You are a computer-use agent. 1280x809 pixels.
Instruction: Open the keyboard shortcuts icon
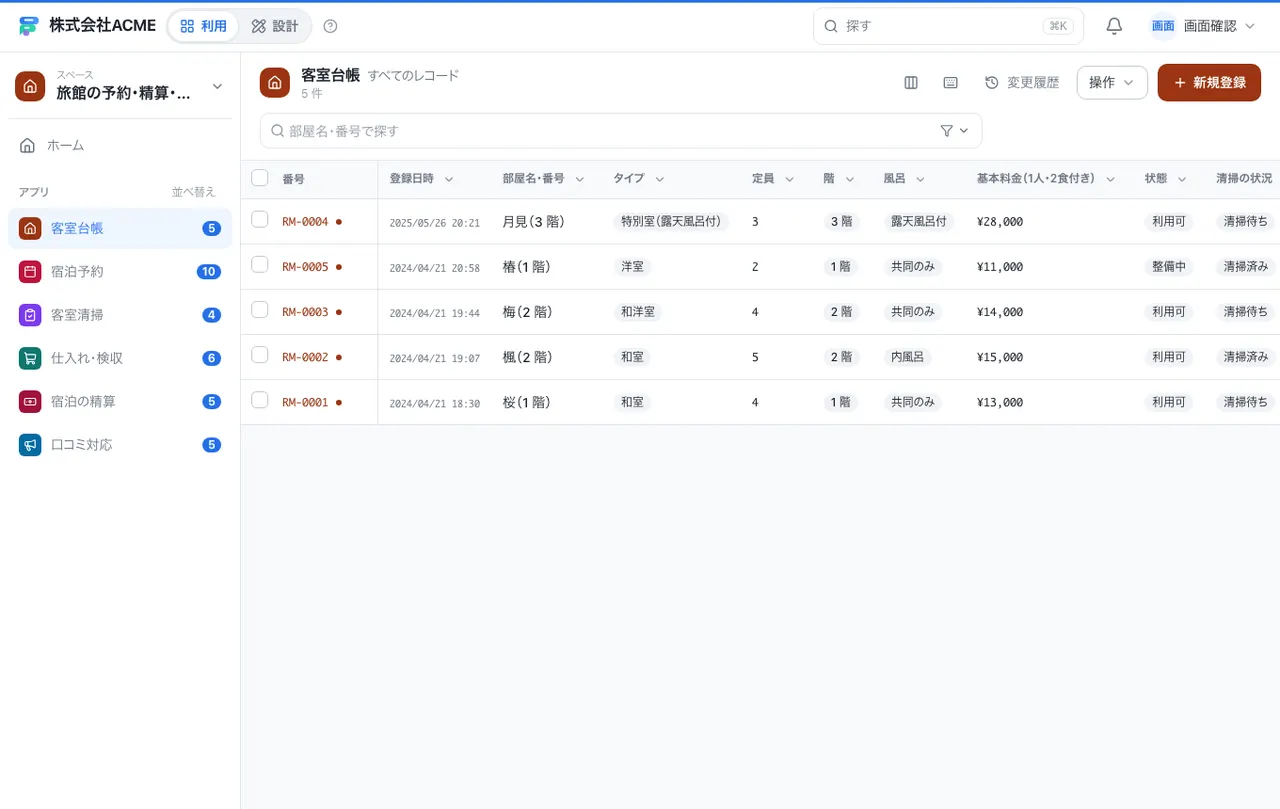tap(951, 83)
